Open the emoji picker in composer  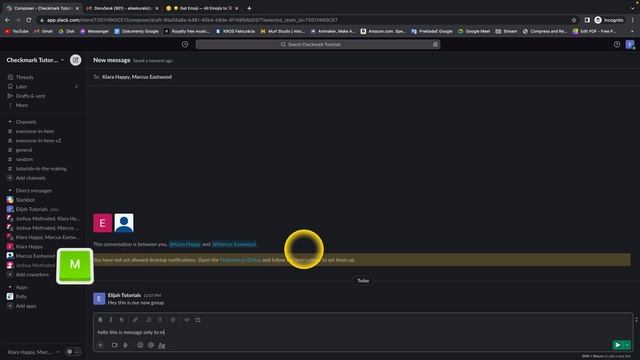[140, 345]
